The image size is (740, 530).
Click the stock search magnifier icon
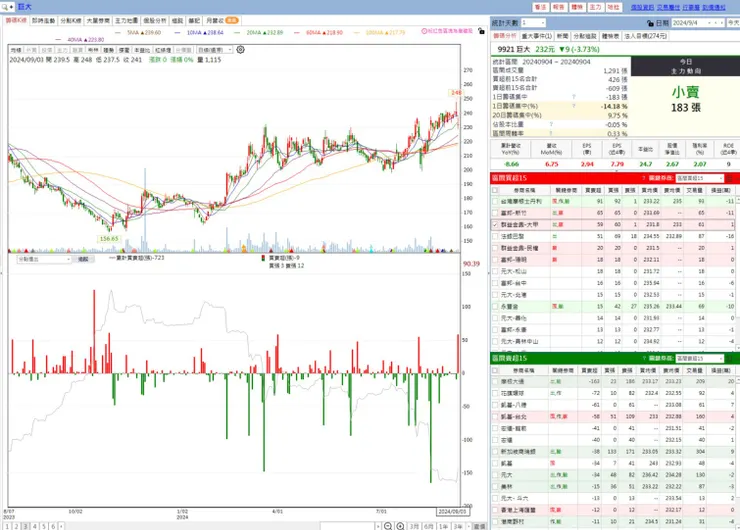click(5, 7)
